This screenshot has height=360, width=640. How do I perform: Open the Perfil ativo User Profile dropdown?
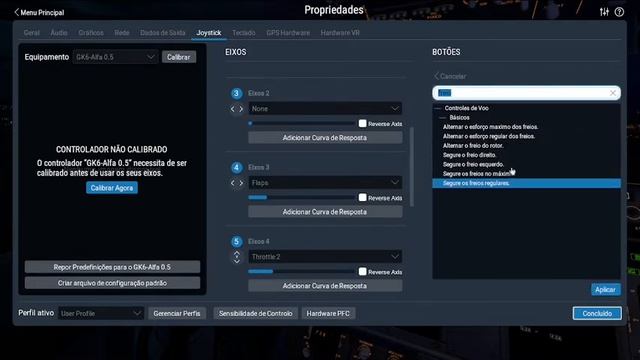pyautogui.click(x=100, y=313)
